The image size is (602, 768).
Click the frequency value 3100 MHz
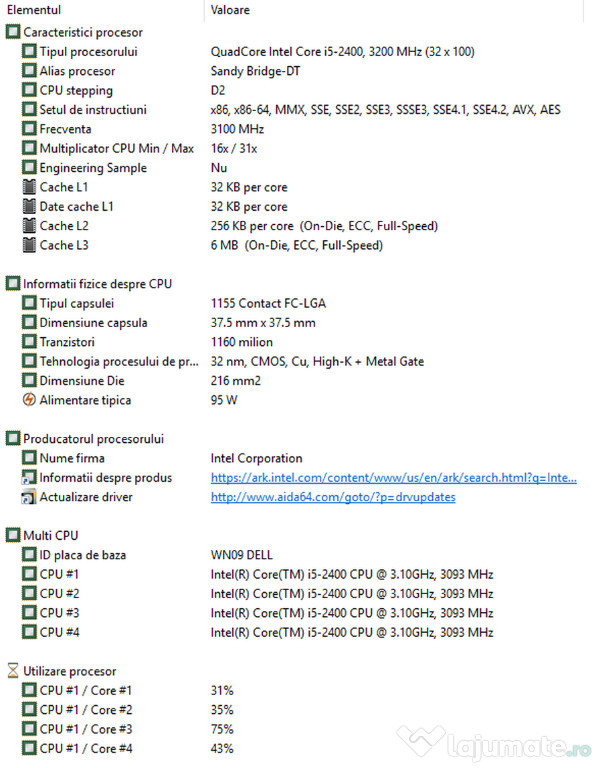point(237,129)
